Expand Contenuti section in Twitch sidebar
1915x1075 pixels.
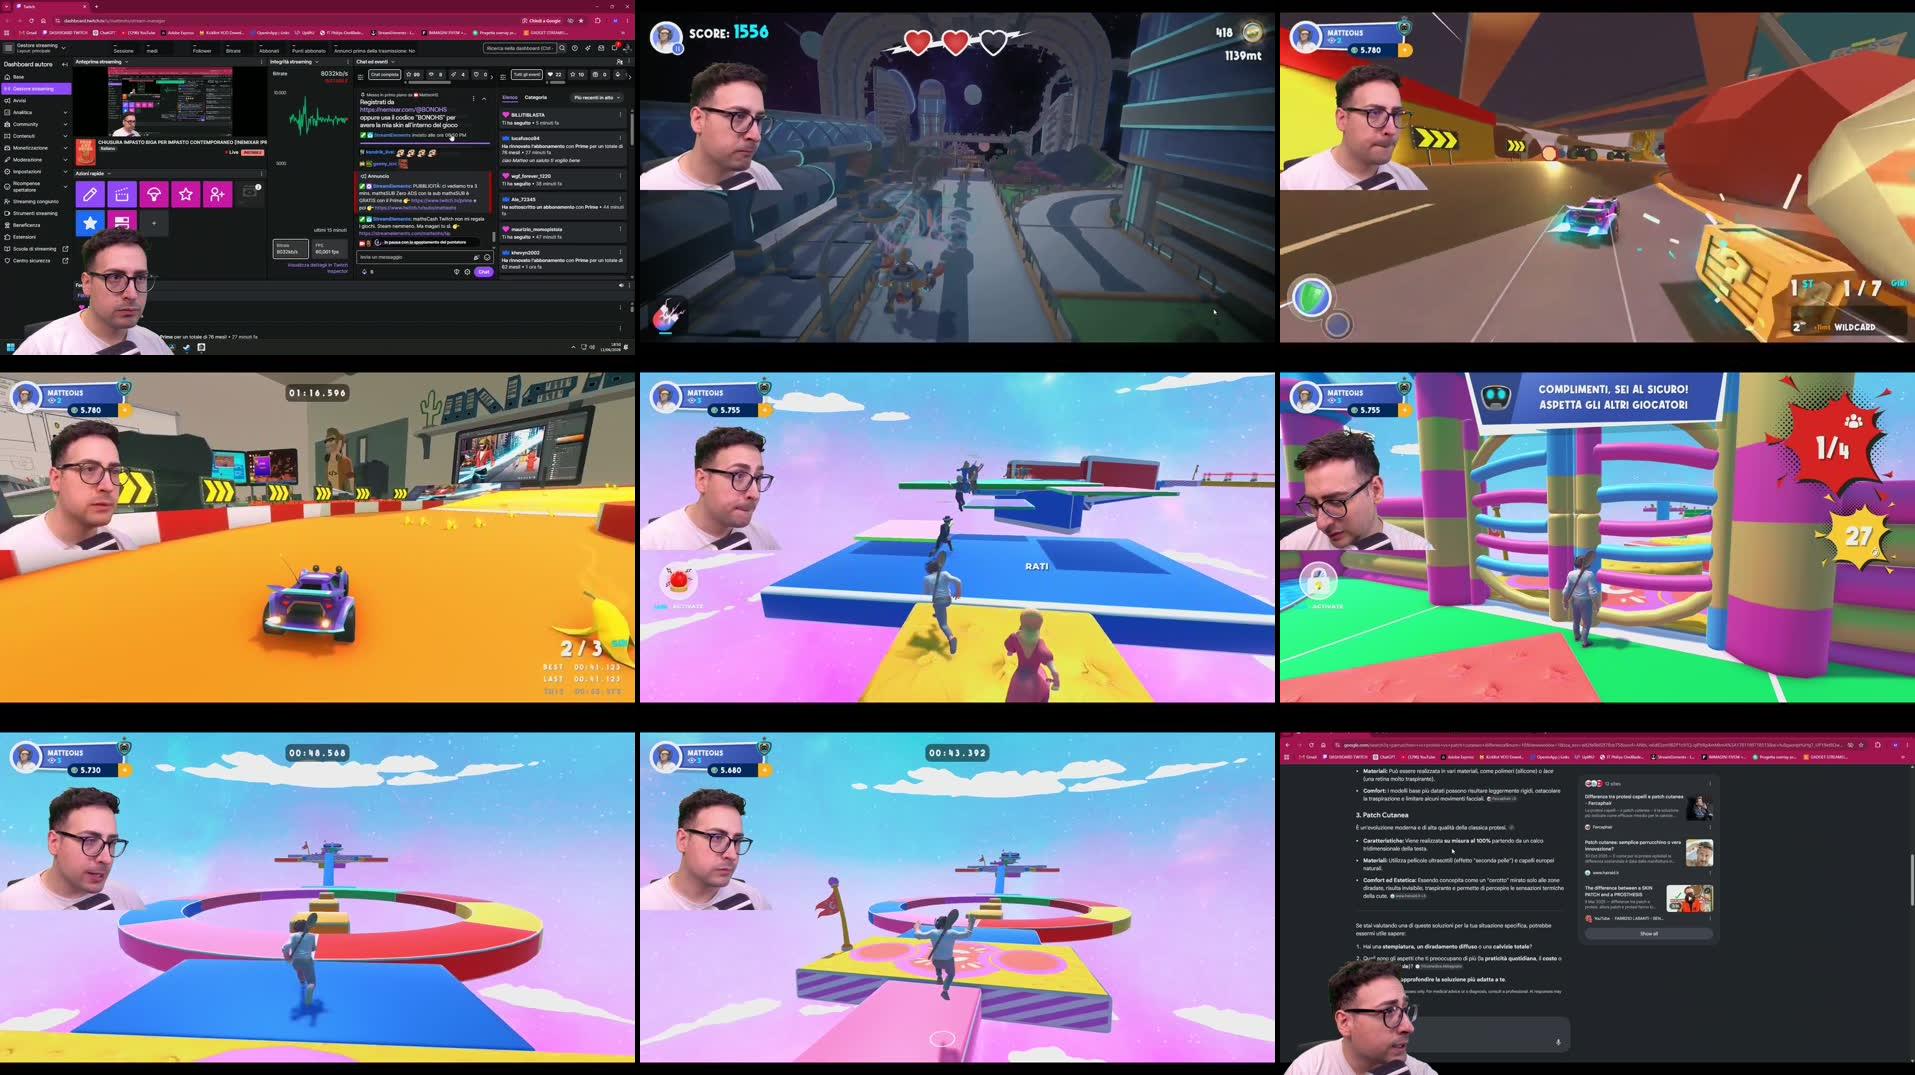click(x=36, y=136)
